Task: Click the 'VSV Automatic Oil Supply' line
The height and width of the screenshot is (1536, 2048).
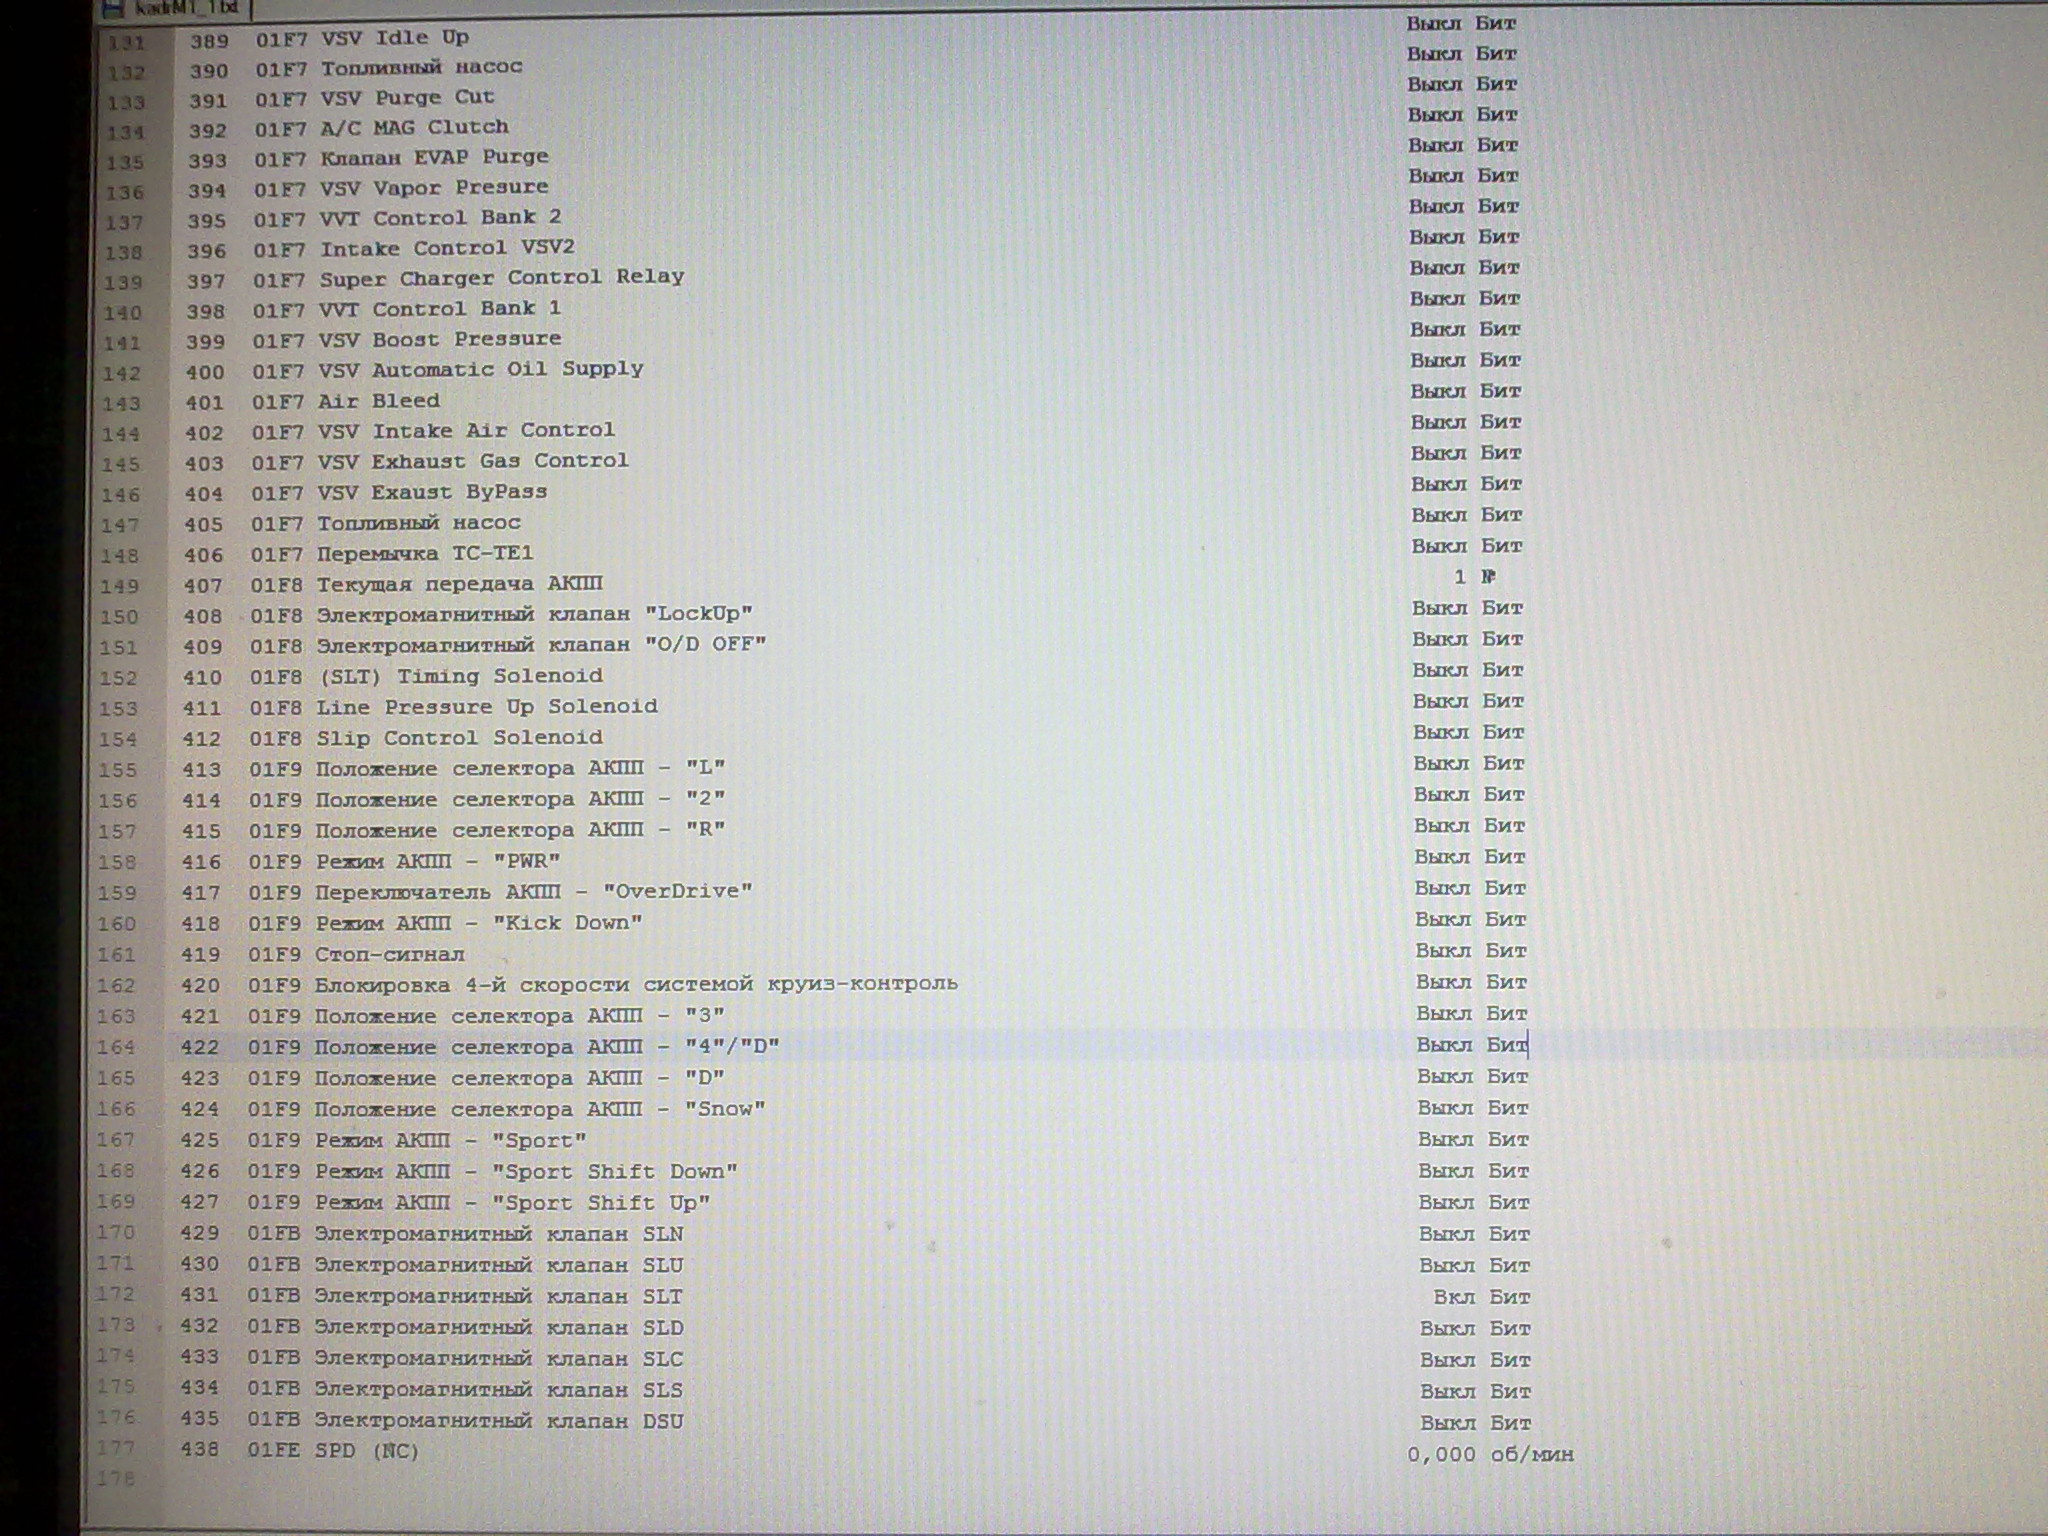Action: click(x=480, y=369)
